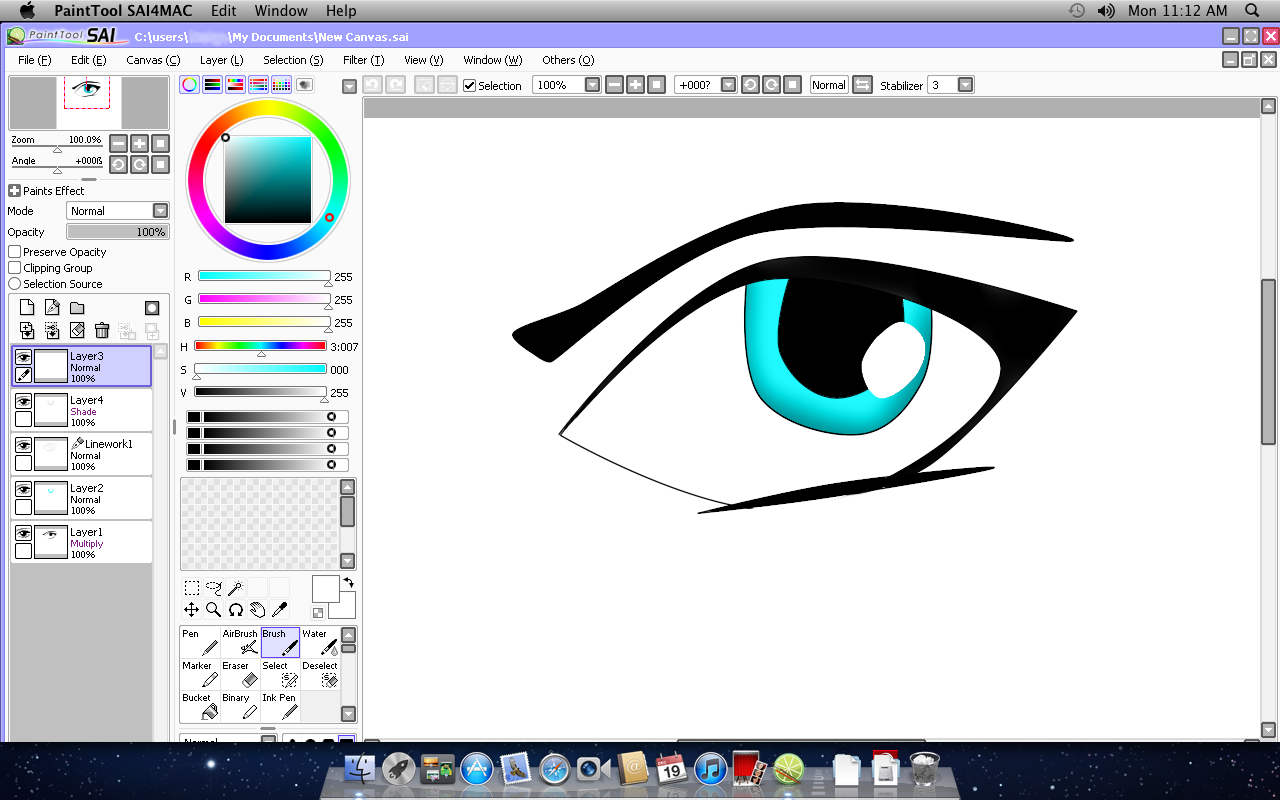Choose the Ink Pen tool
1280x800 pixels.
point(280,706)
